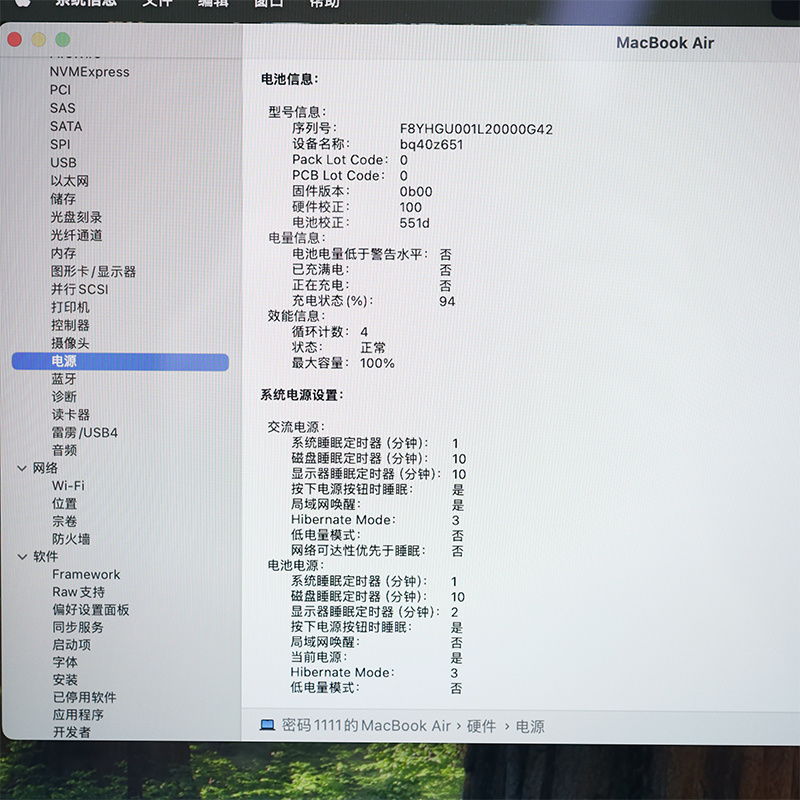Select 防火墙 under 网络
The image size is (800, 800).
click(71, 539)
